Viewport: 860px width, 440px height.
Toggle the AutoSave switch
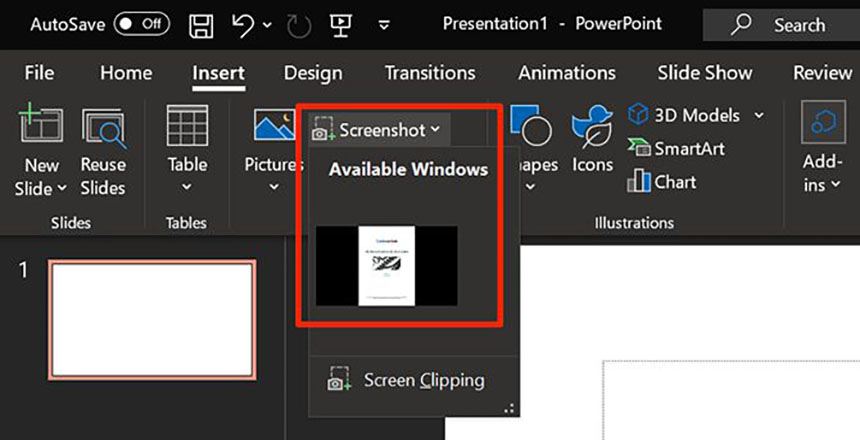pos(141,24)
